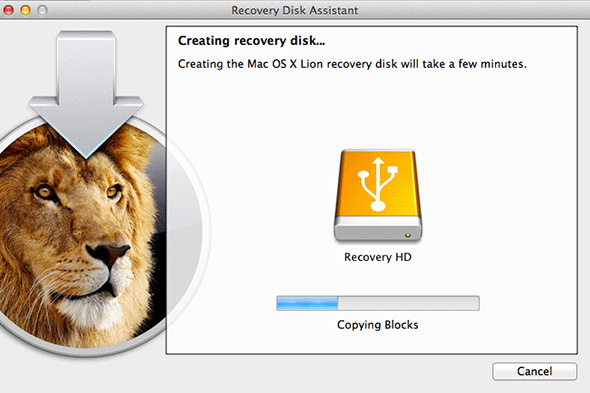Viewport: 590px width, 393px height.
Task: Click the blue filled part of progress bar
Action: click(307, 303)
